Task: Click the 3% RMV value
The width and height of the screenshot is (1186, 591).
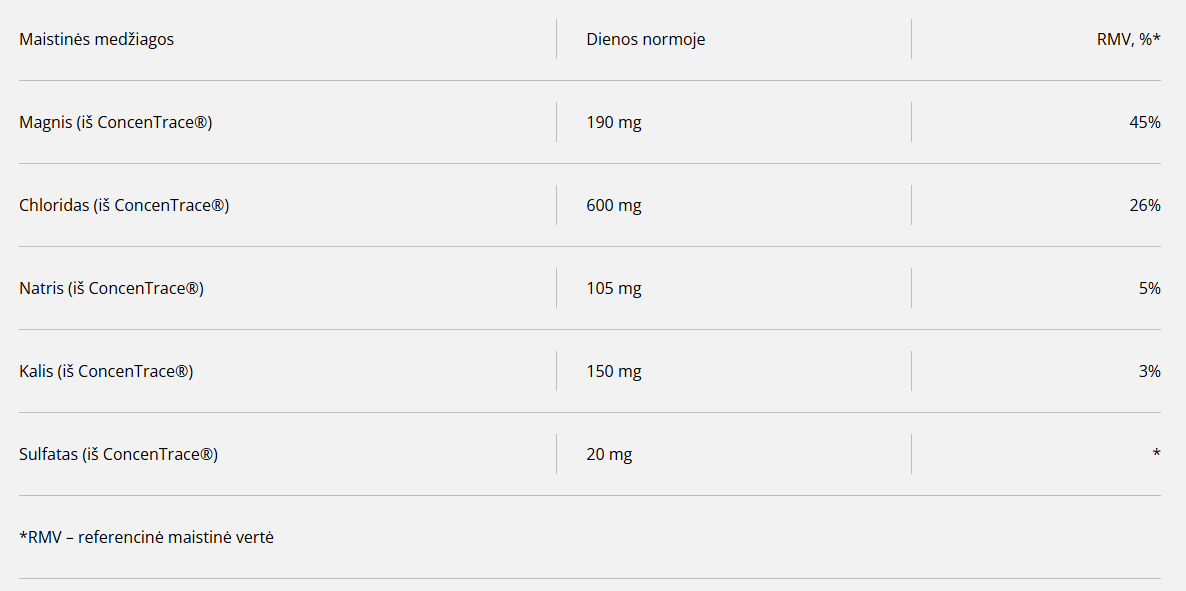Action: pyautogui.click(x=1149, y=372)
